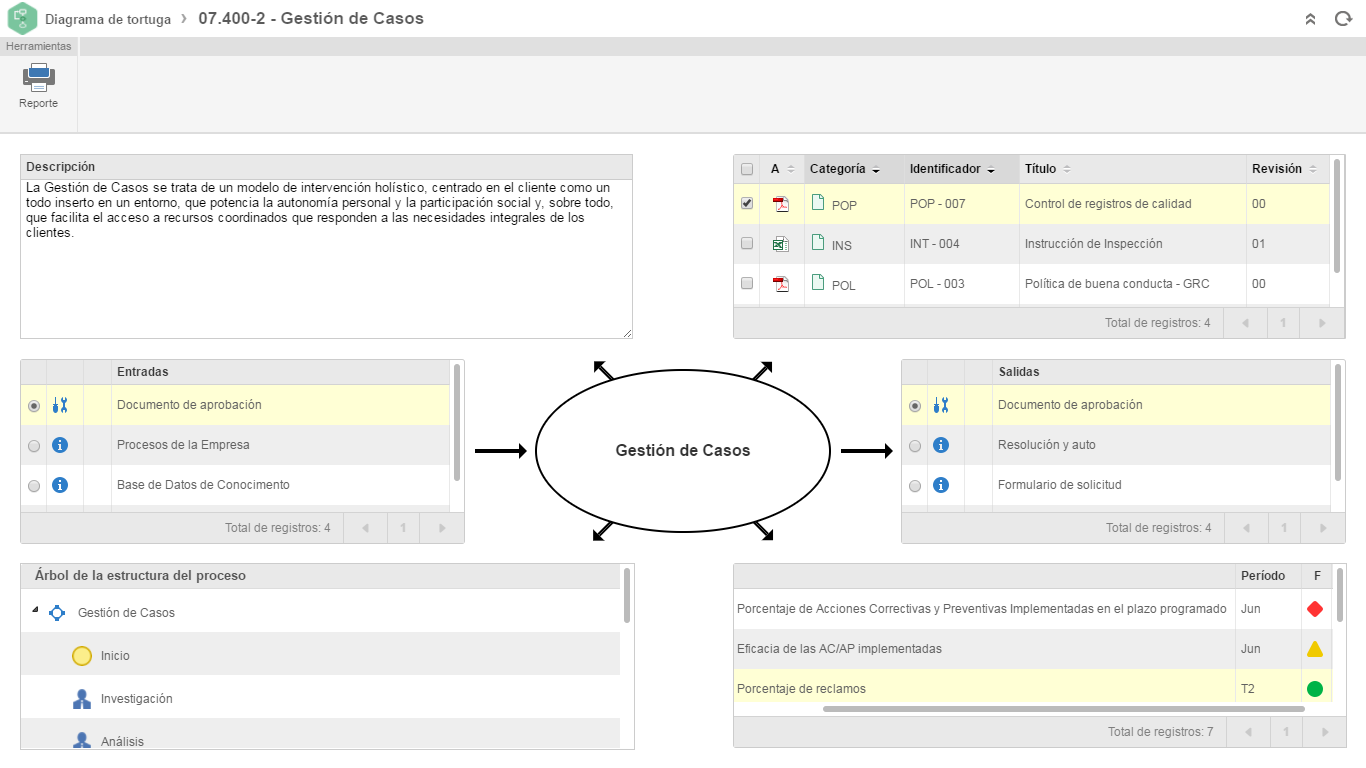
Task: Go to next page in Entradas table
Action: [441, 528]
